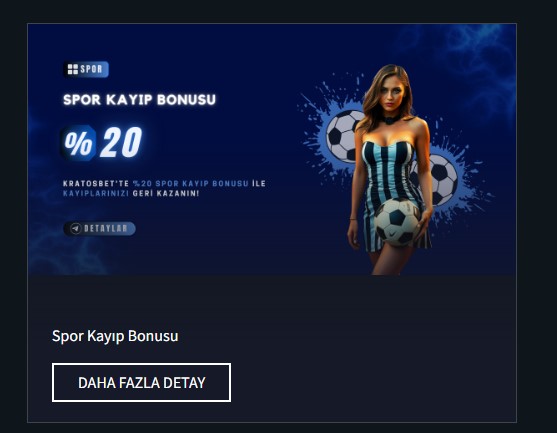Open the DETAYLAR pill button on banner
Image resolution: width=557 pixels, height=433 pixels.
(99, 228)
